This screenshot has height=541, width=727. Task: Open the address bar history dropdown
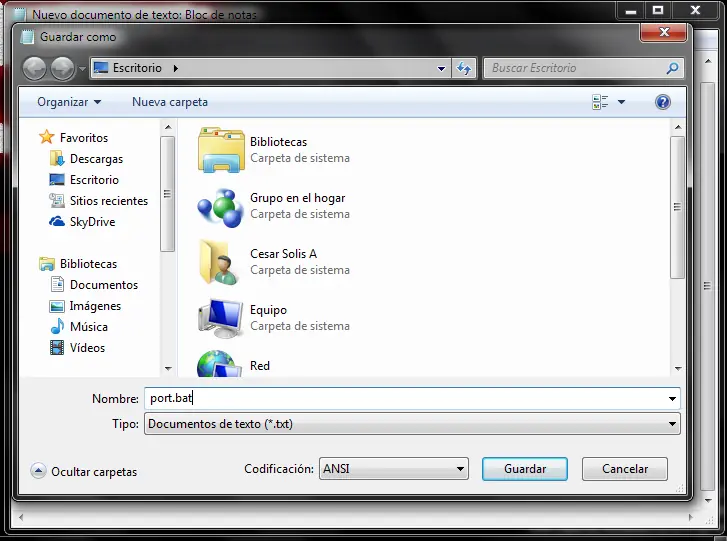tap(441, 69)
